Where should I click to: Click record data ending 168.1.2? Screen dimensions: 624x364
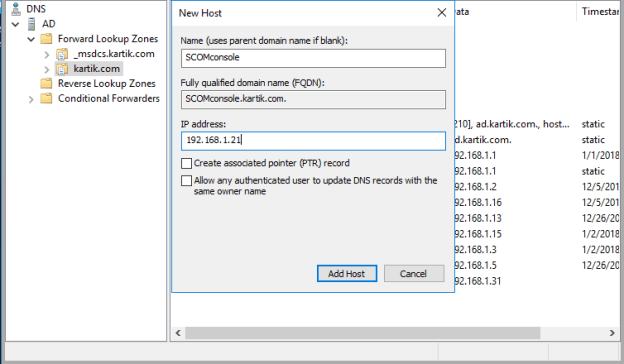coord(476,187)
